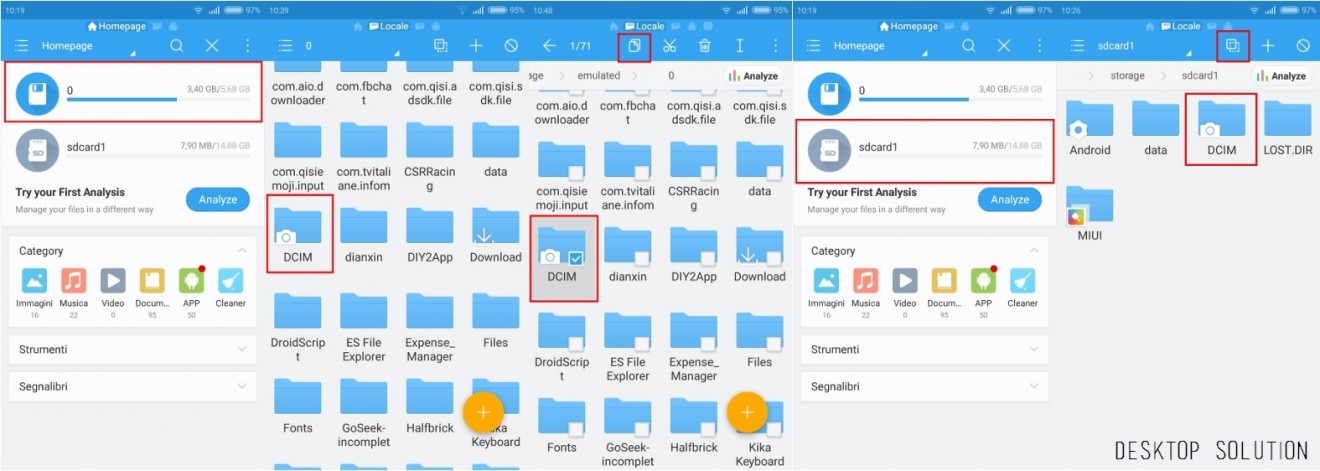Tap plus New icon in 10:39 screen toolbar
The width and height of the screenshot is (1320, 471).
(476, 46)
